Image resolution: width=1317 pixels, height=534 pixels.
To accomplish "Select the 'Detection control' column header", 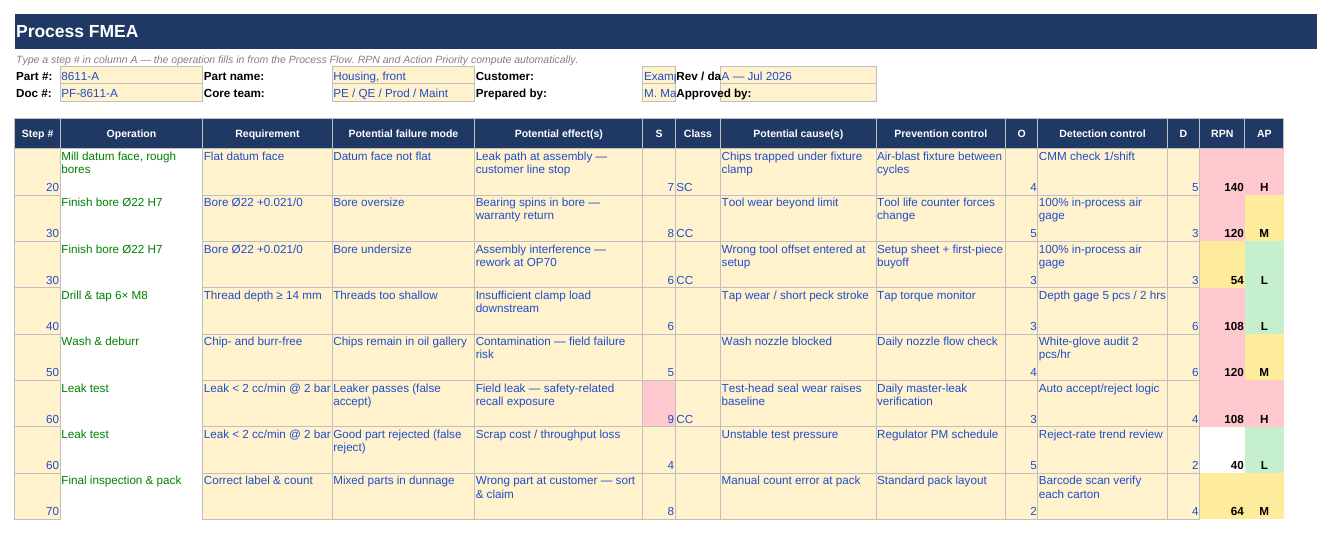I will click(1102, 133).
